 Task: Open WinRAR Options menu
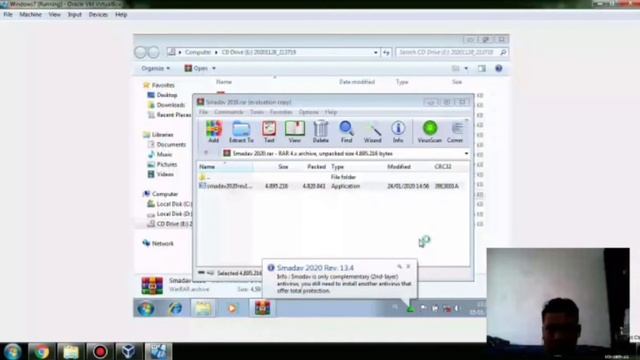309,112
